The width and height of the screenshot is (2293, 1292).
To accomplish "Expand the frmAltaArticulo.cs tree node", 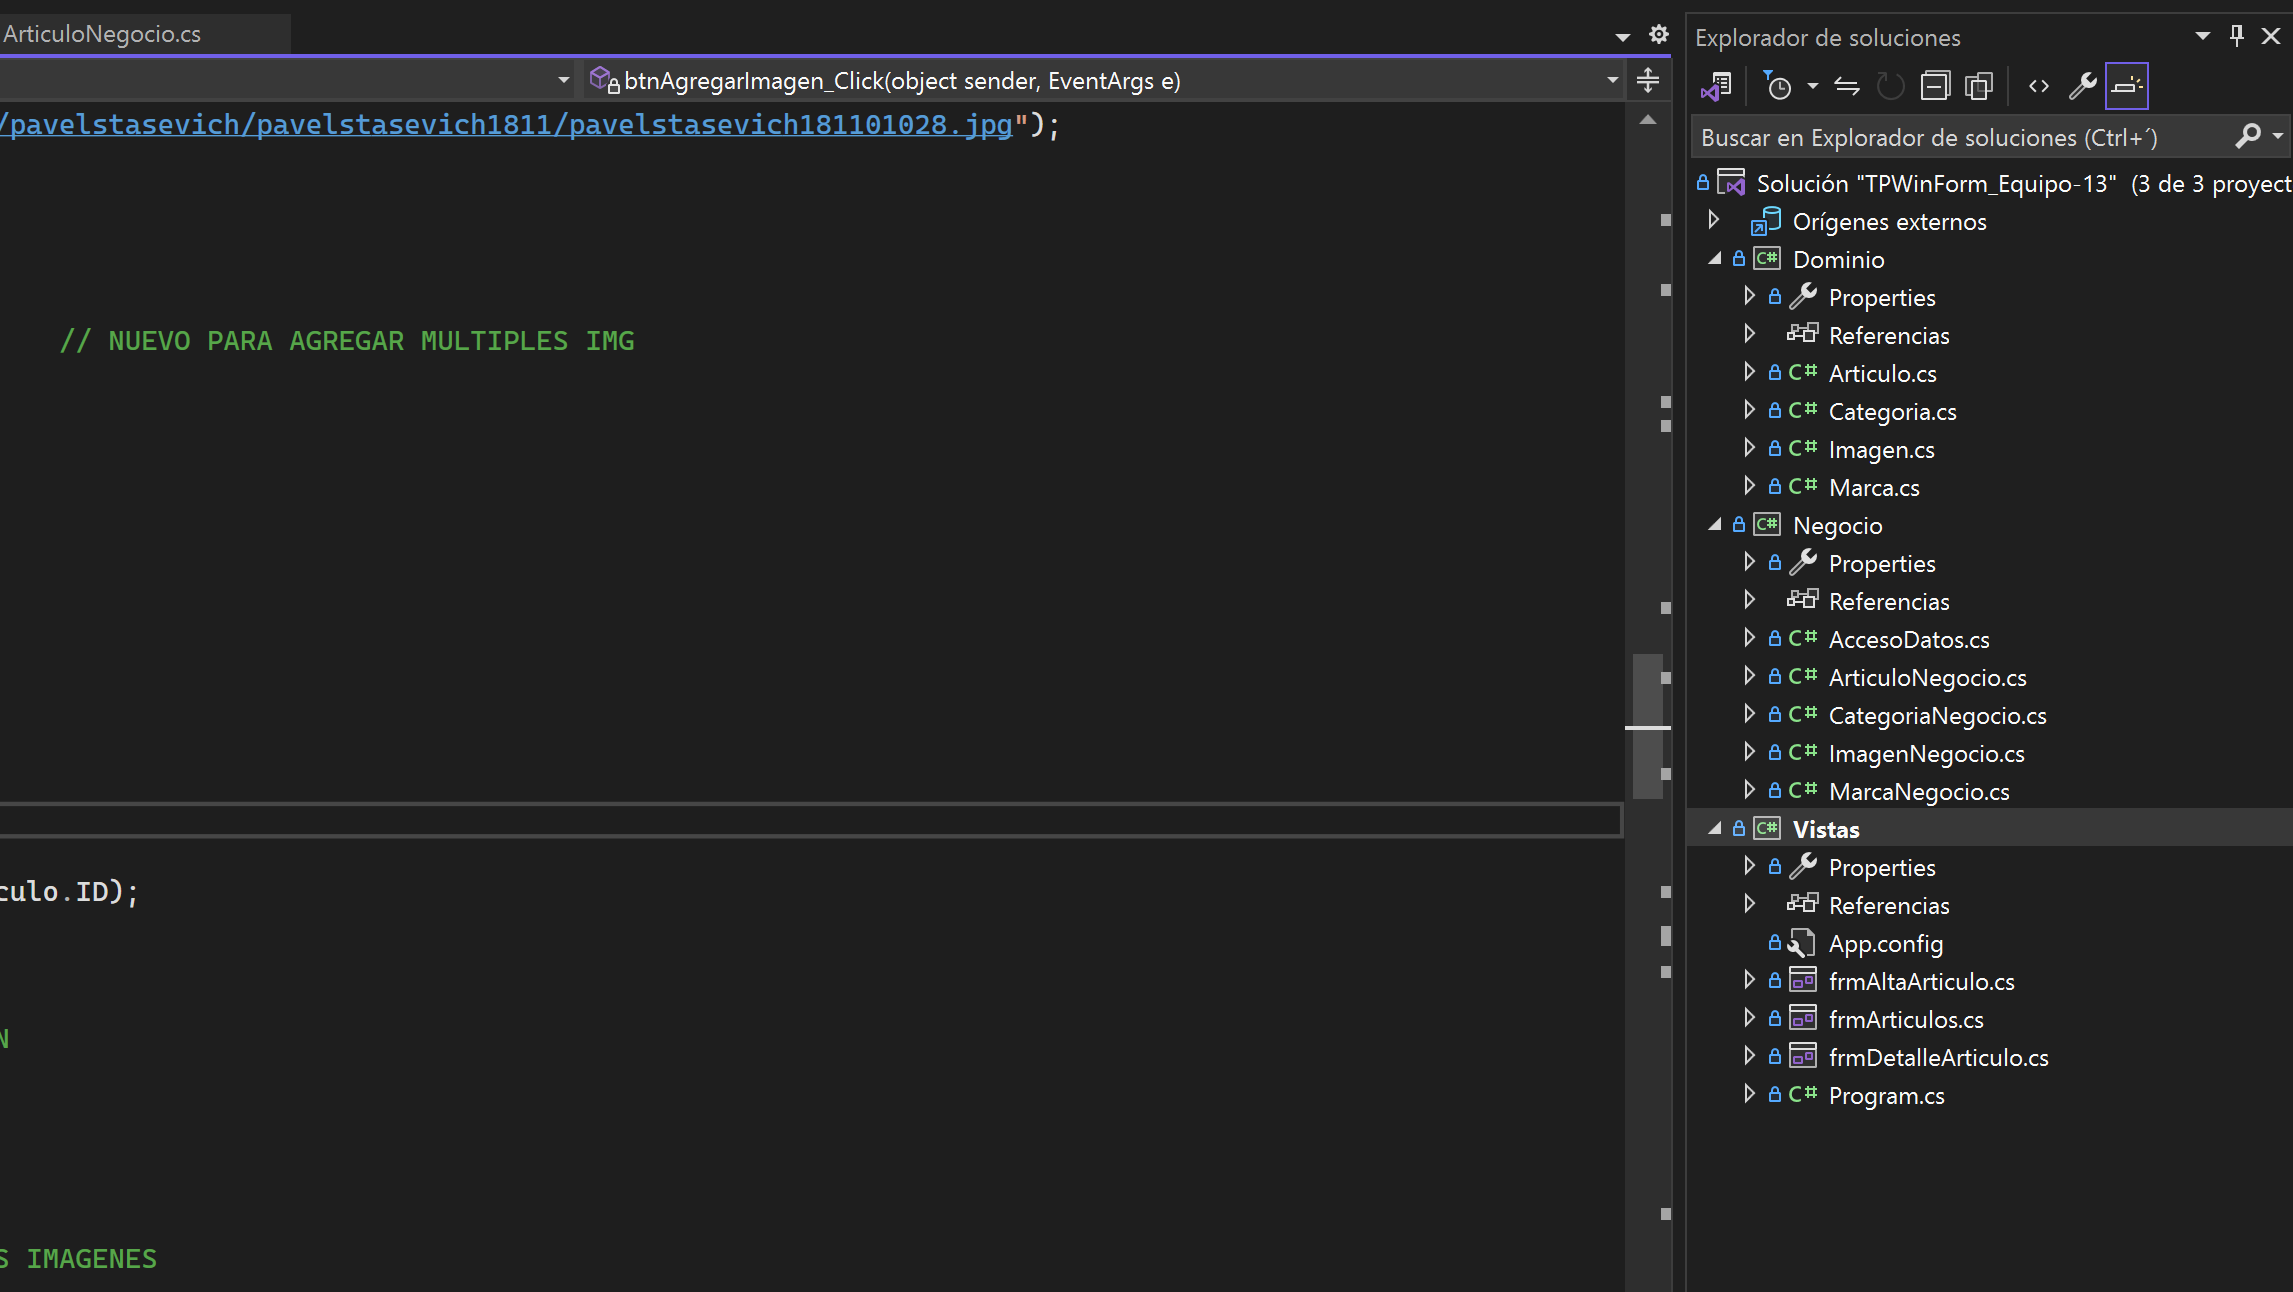I will coord(1749,980).
